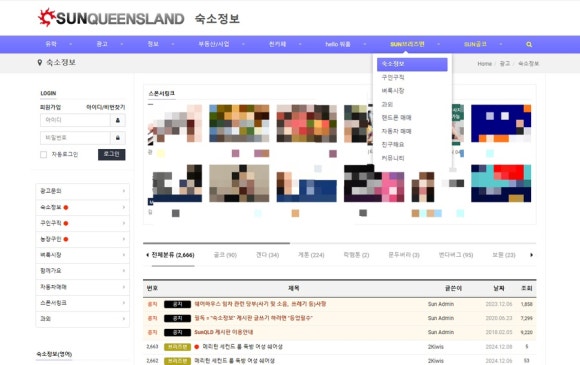The image size is (580, 365).
Task: Click the first sponsor thumbnail in top row
Action: click(175, 124)
